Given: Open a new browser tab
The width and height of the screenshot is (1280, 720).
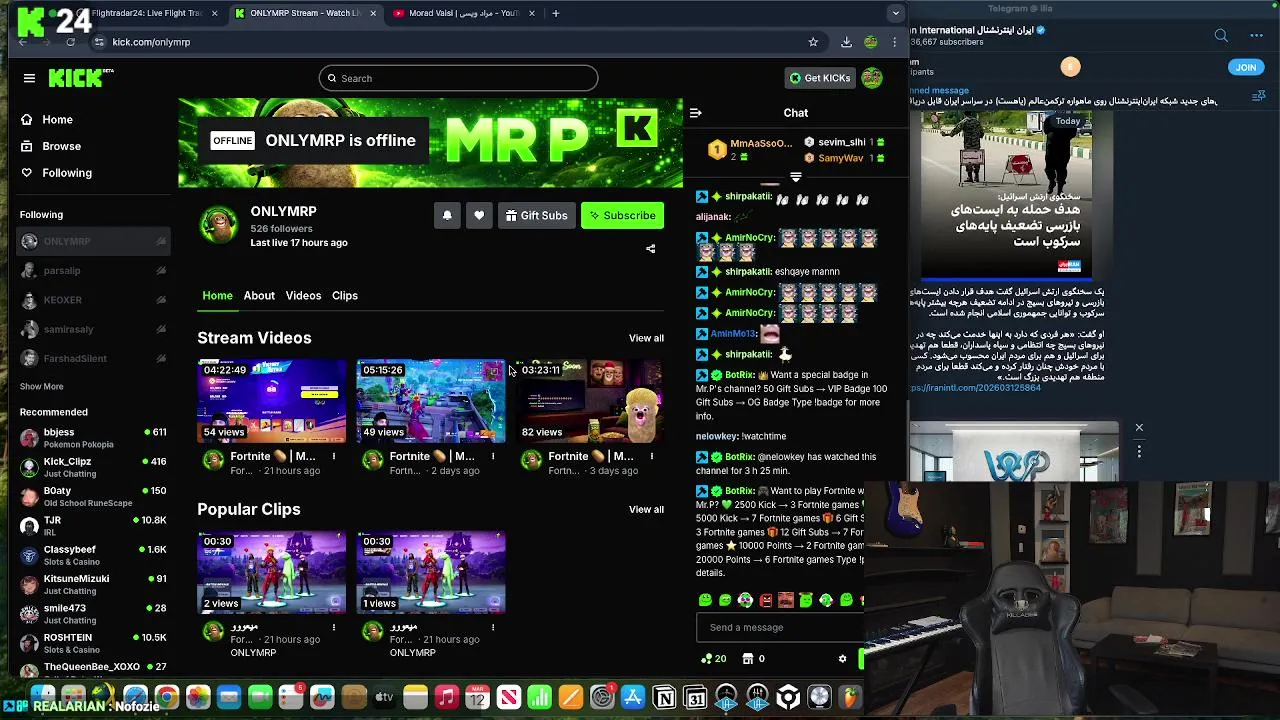Looking at the screenshot, I should [x=556, y=13].
